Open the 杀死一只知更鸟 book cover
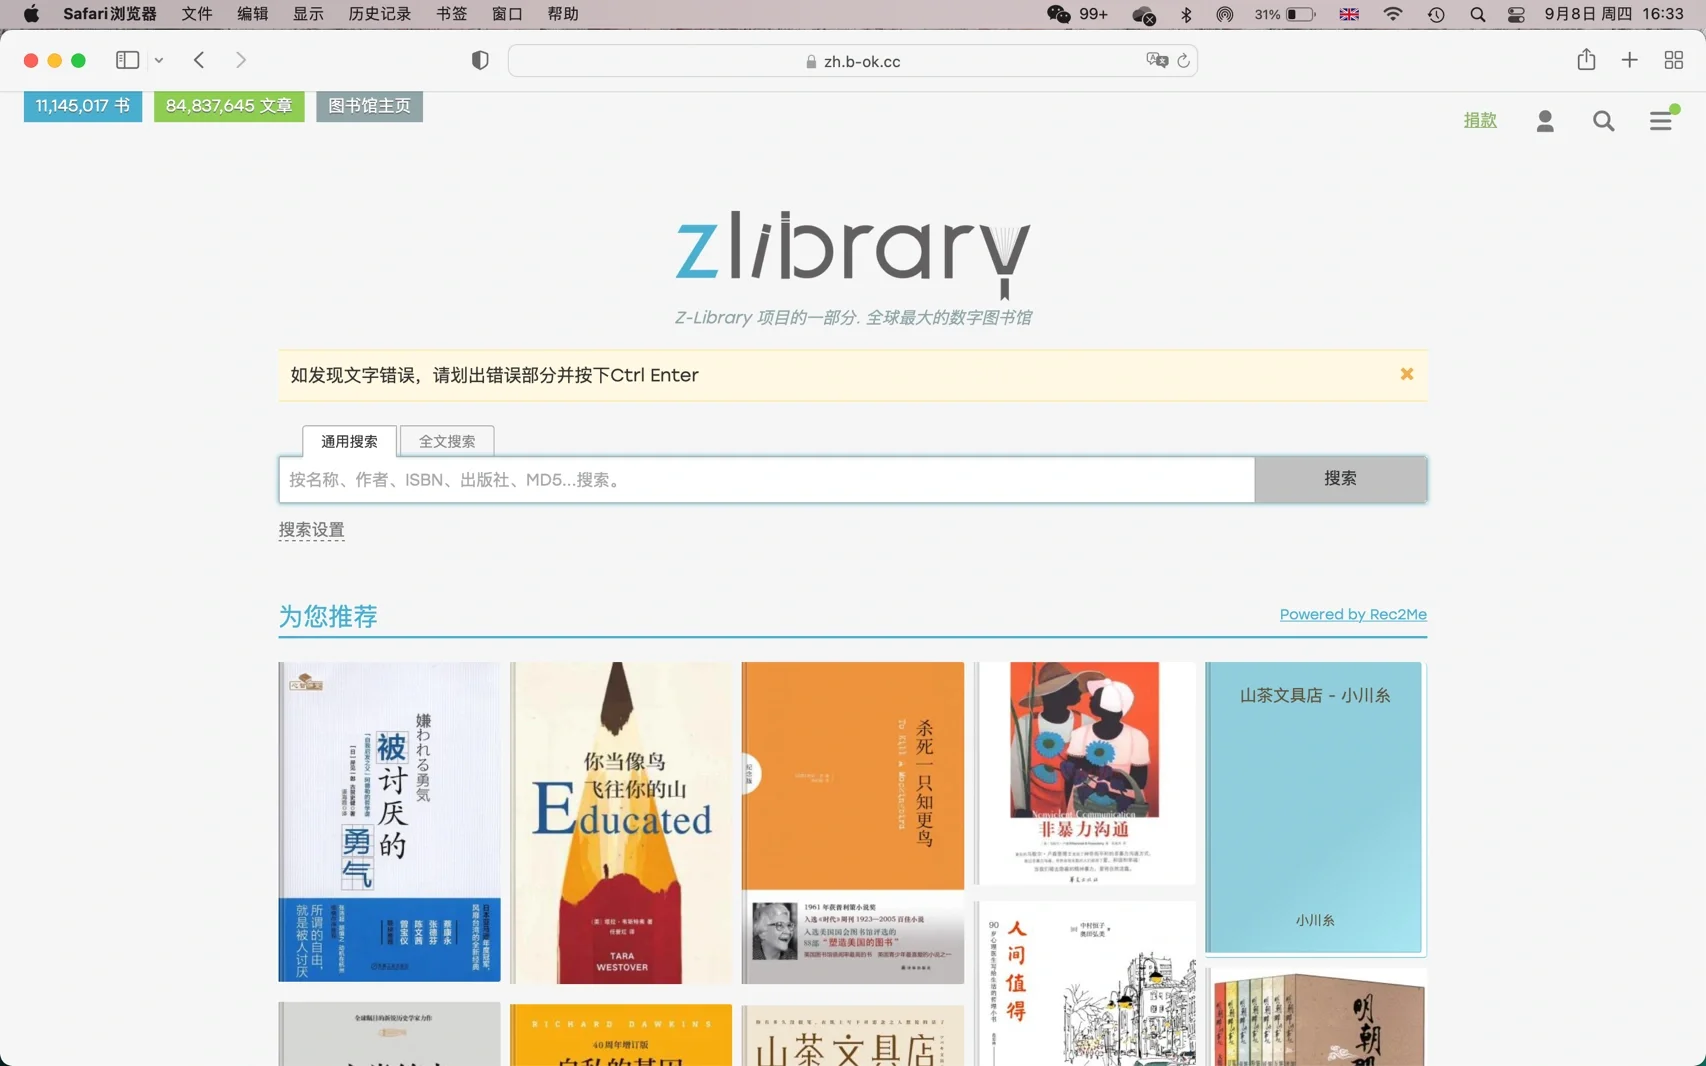 (853, 822)
